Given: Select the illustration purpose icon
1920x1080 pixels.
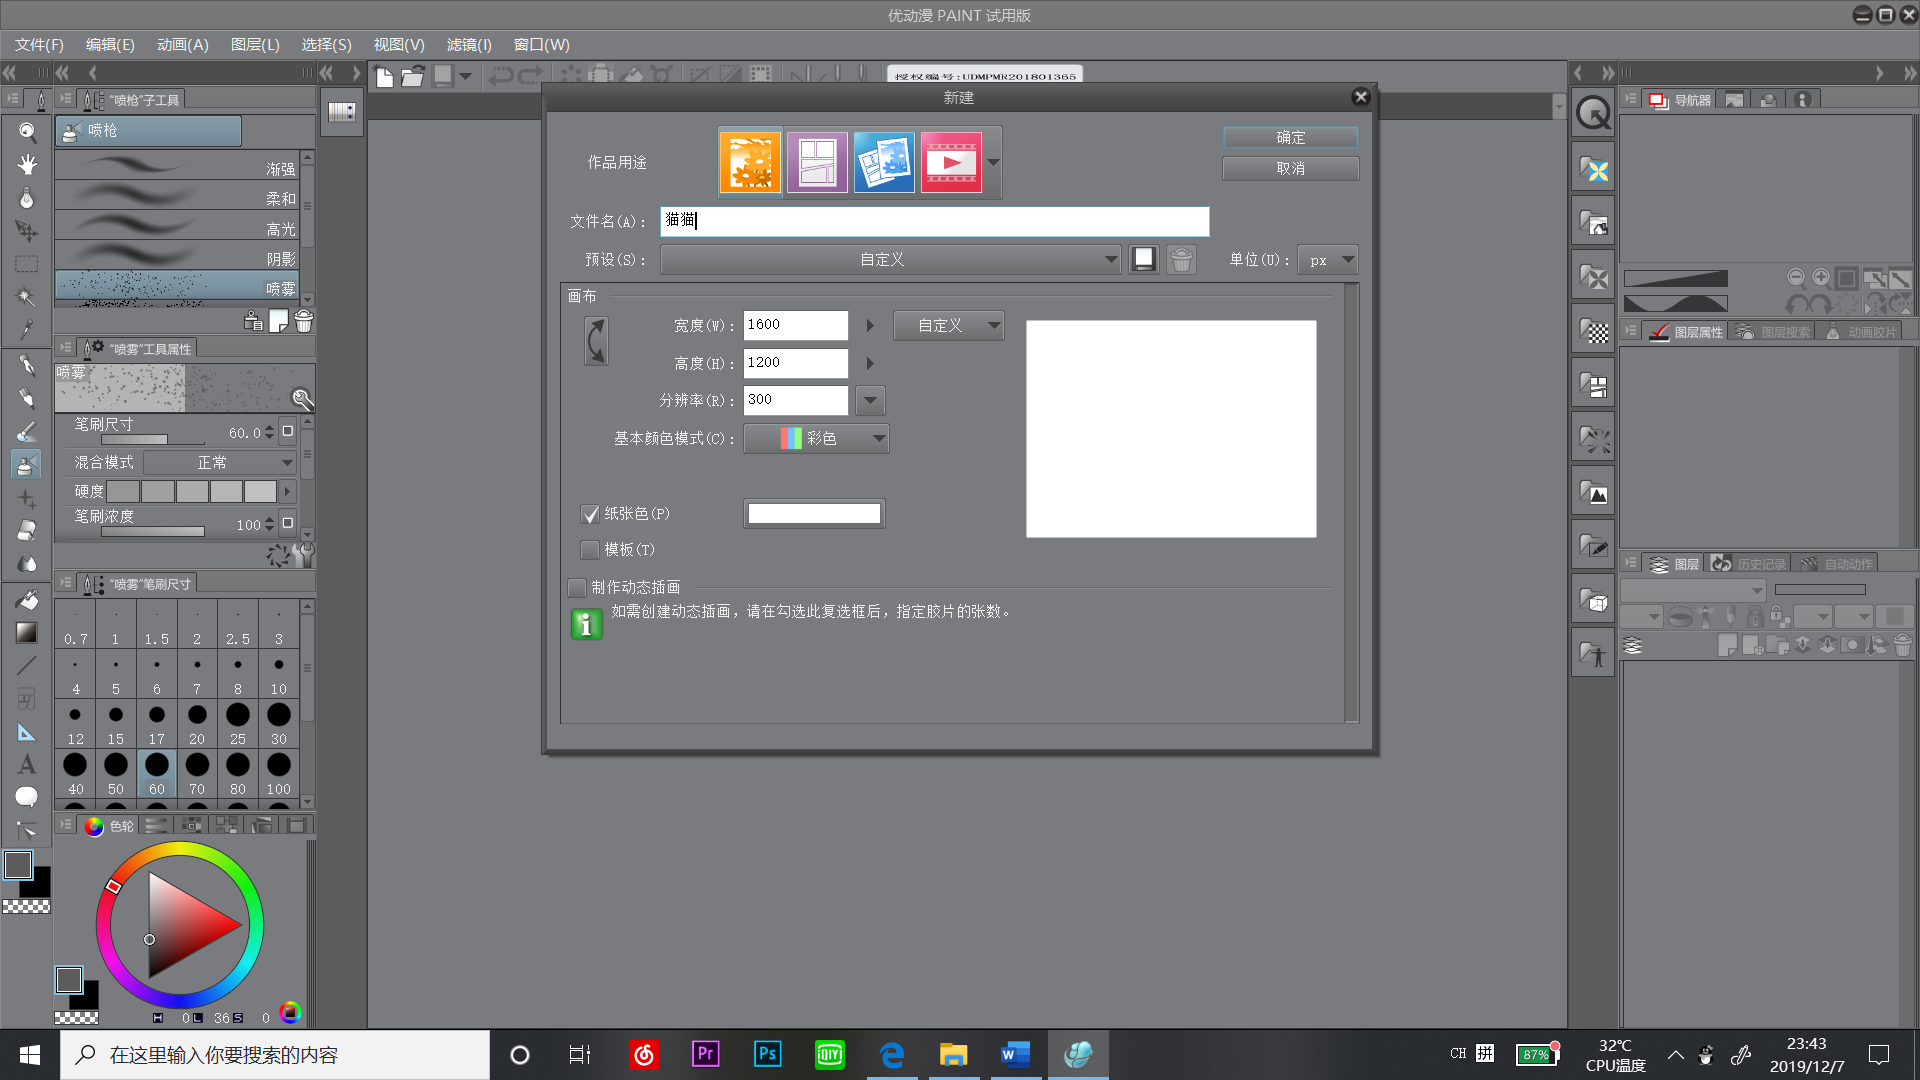Looking at the screenshot, I should tap(750, 162).
